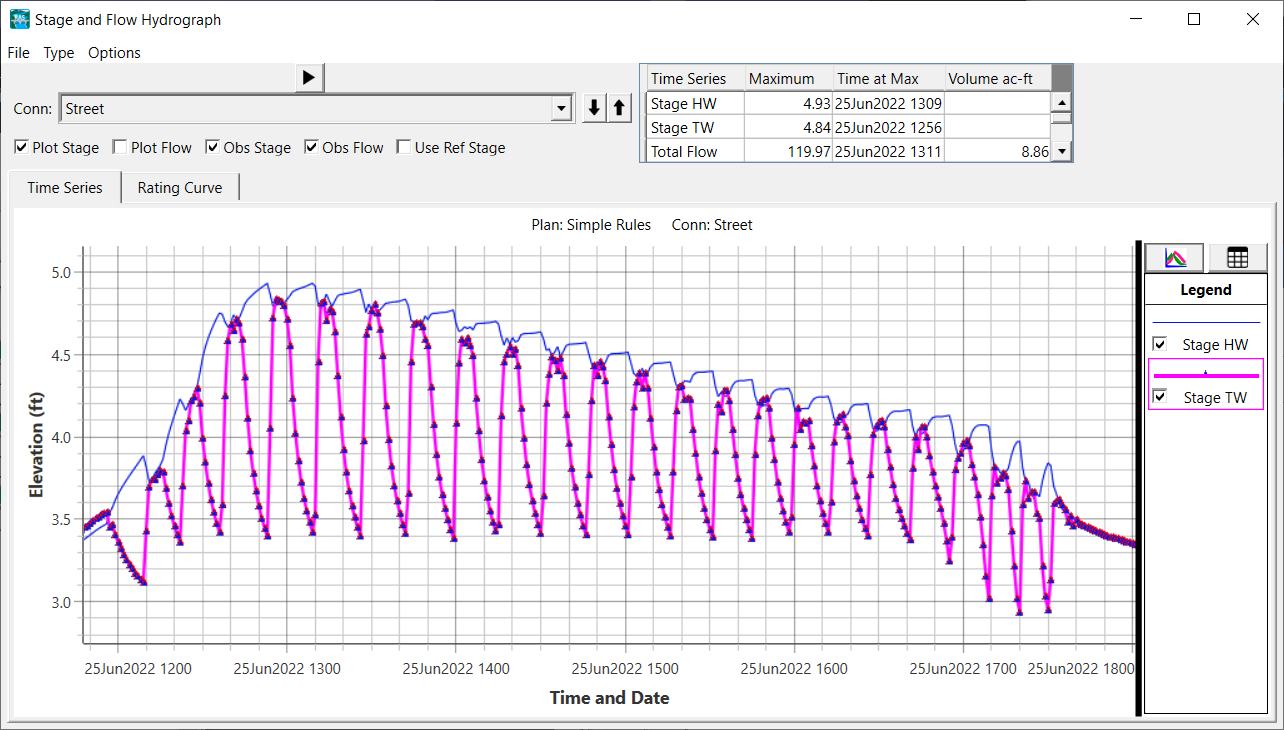1284x730 pixels.
Task: Click the summary table scroll up arrow
Action: (1062, 102)
